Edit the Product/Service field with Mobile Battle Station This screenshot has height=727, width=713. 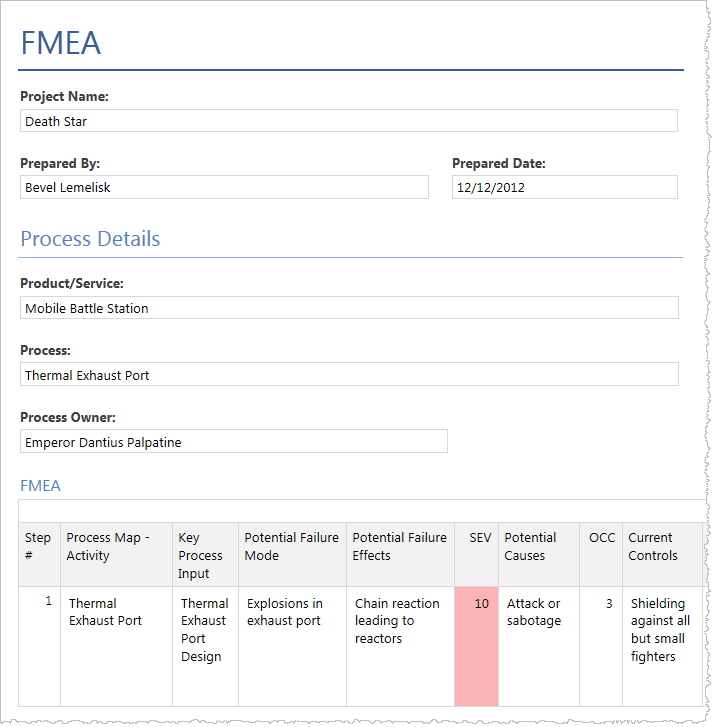(x=348, y=308)
